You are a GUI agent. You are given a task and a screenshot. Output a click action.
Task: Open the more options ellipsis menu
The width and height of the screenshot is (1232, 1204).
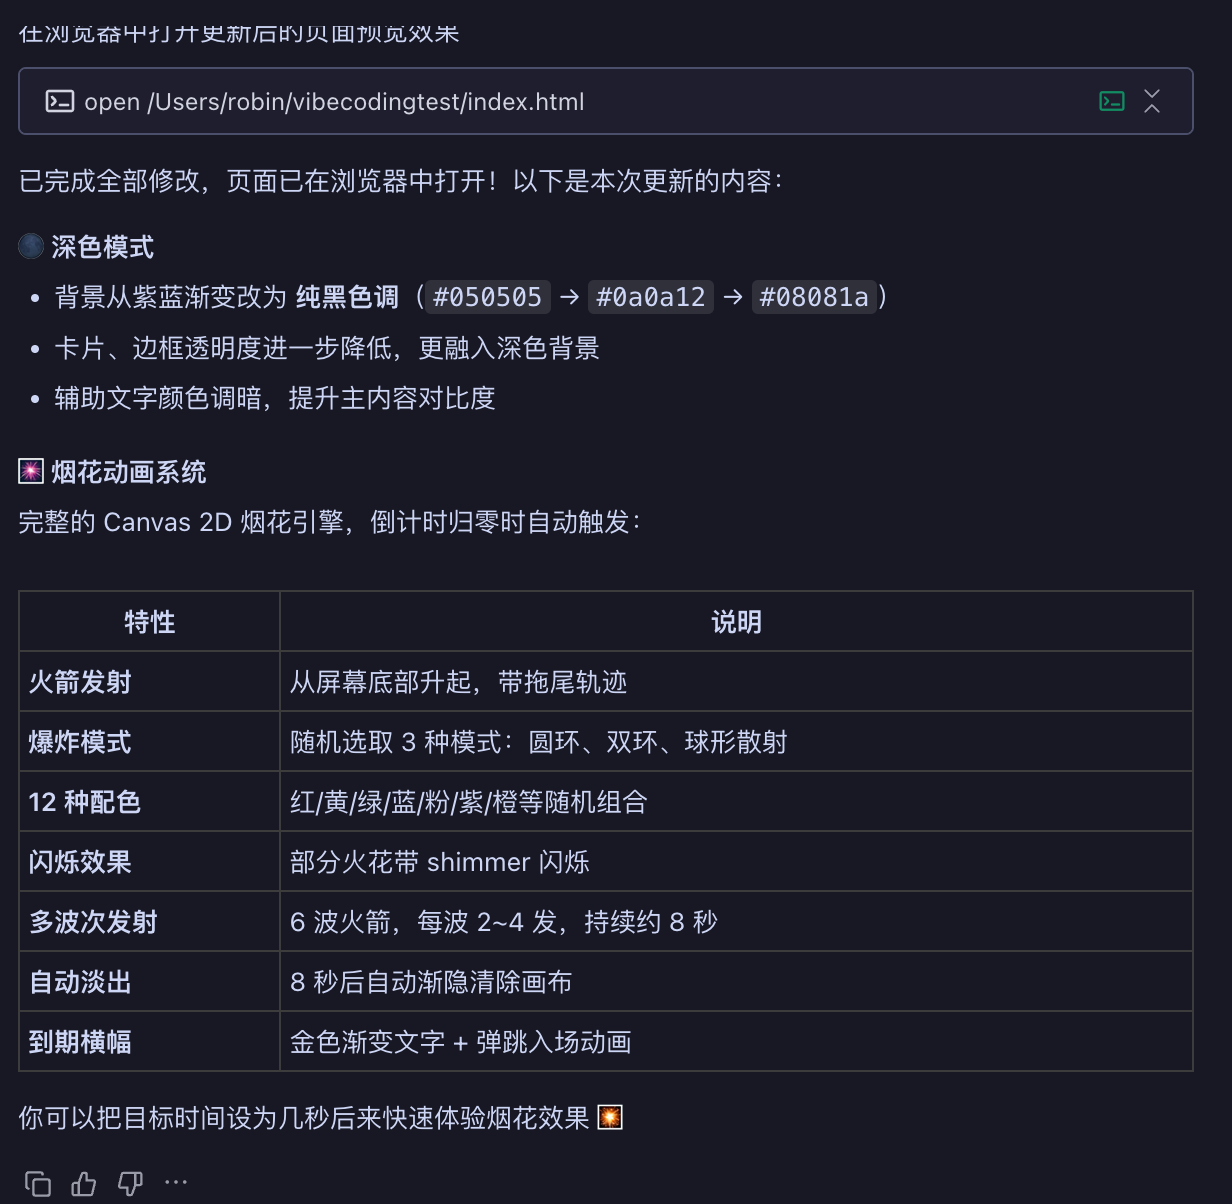coord(176,1182)
